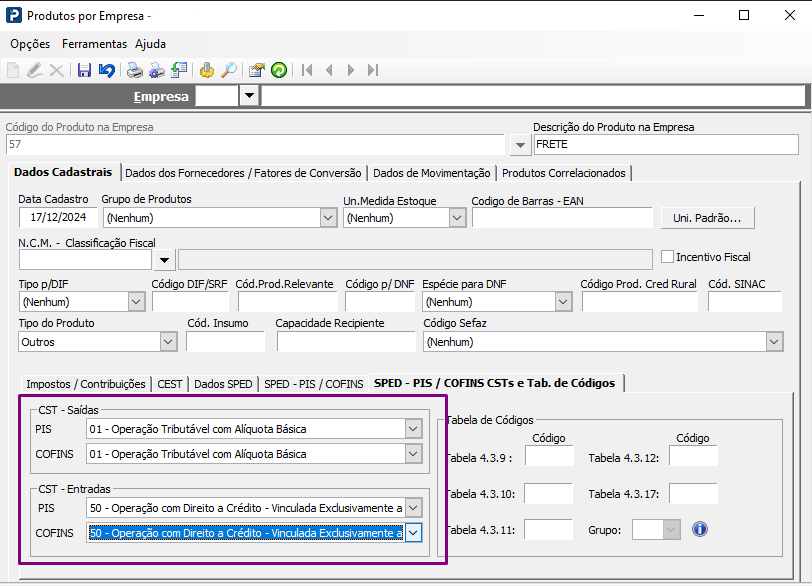Open the CST Entradas COFINS dropdown

point(413,533)
